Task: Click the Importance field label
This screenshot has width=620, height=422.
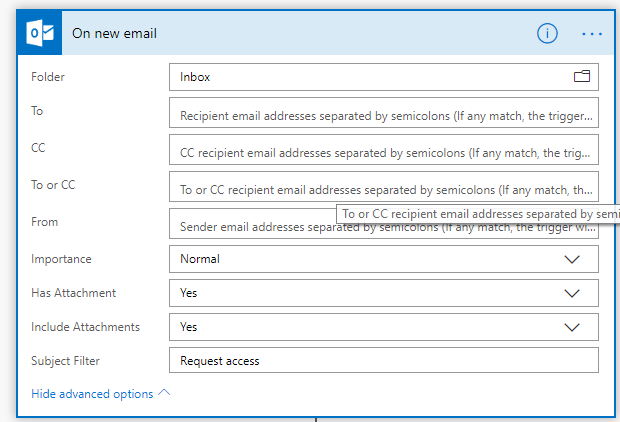Action: point(61,259)
